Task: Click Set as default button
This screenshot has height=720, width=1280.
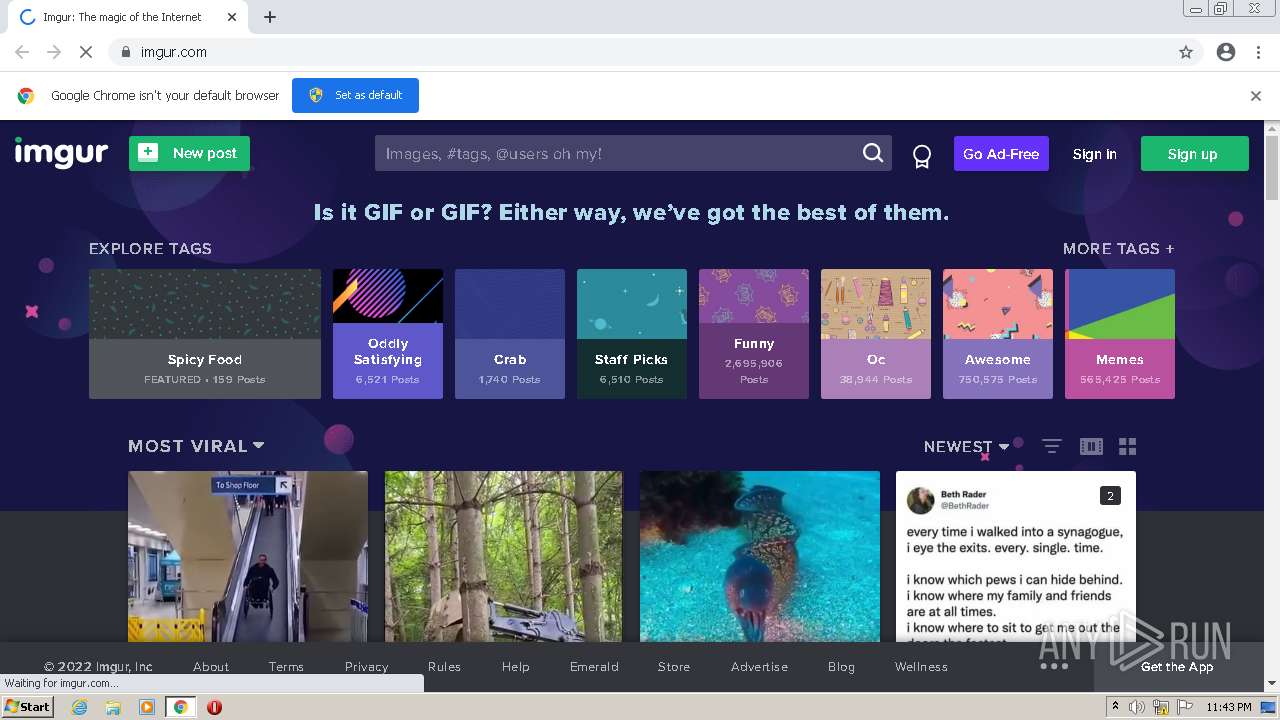Action: pyautogui.click(x=355, y=95)
